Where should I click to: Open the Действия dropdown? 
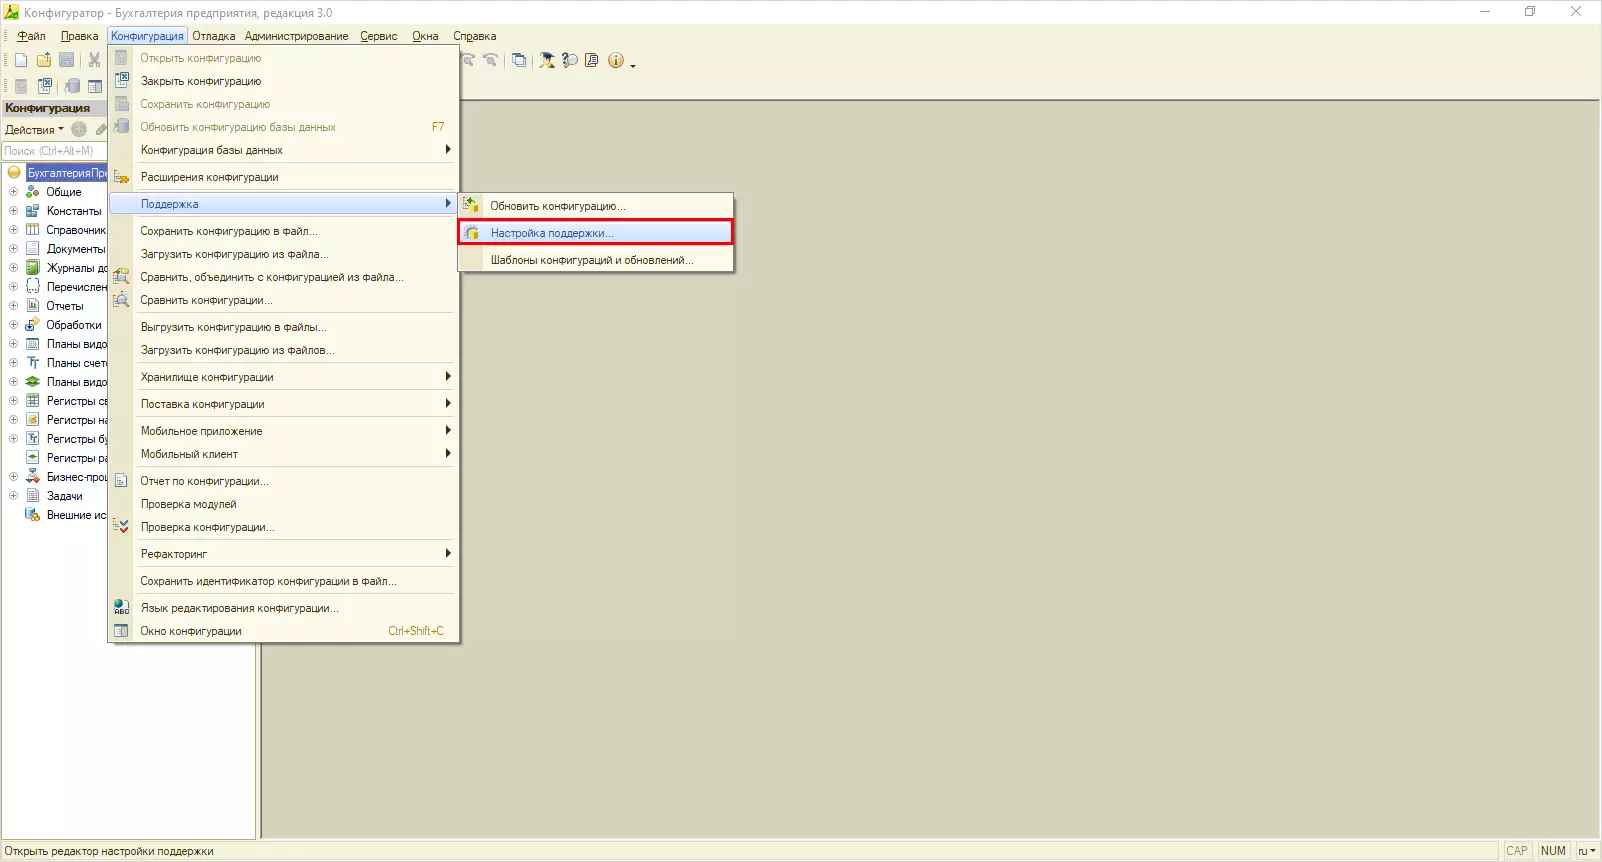(34, 130)
